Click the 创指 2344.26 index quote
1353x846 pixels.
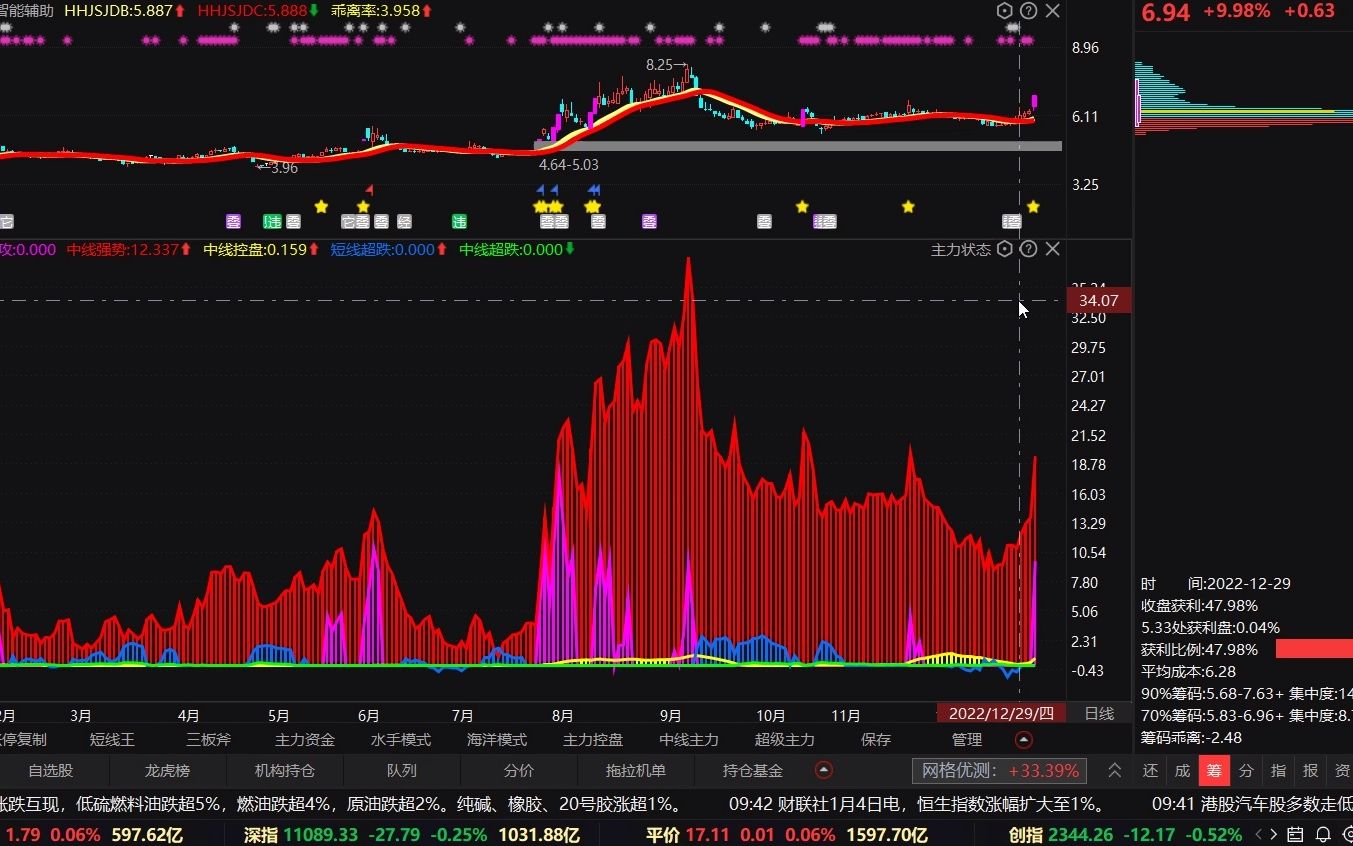[1125, 834]
